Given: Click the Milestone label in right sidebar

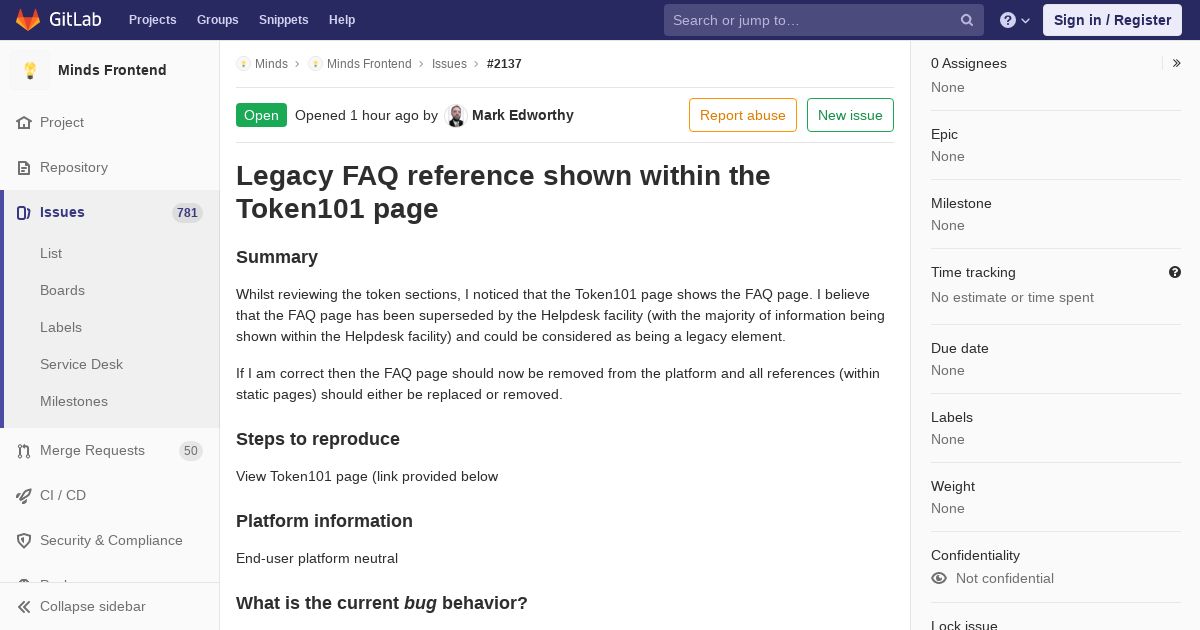Looking at the screenshot, I should tap(961, 203).
